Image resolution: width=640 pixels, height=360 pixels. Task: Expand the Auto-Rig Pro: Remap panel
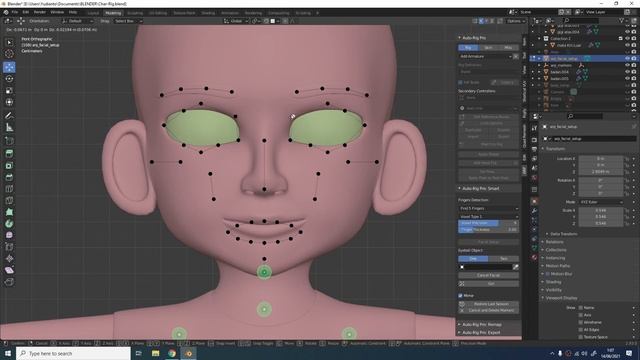click(481, 324)
